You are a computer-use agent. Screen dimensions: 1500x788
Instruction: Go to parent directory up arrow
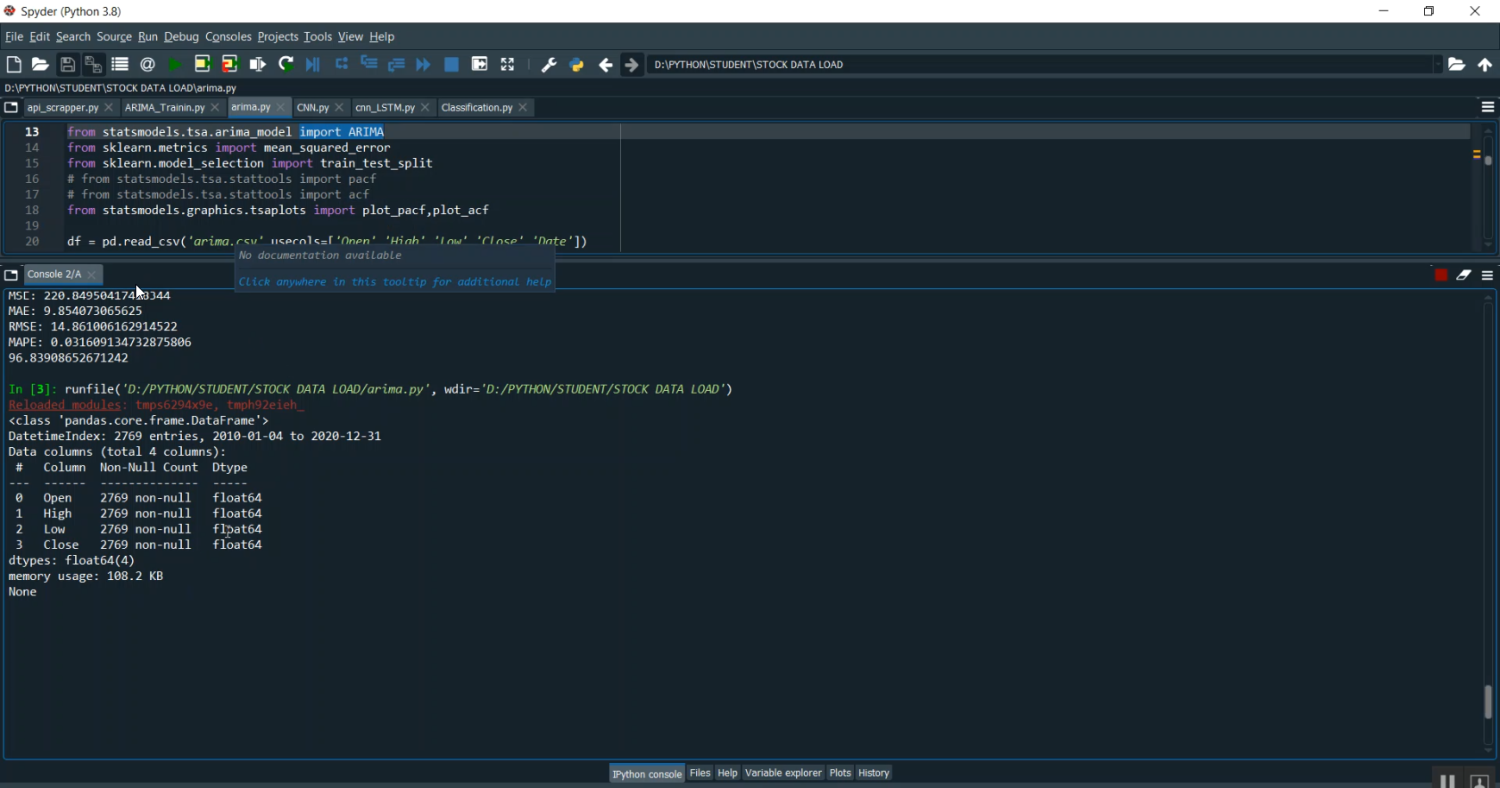pos(1485,64)
